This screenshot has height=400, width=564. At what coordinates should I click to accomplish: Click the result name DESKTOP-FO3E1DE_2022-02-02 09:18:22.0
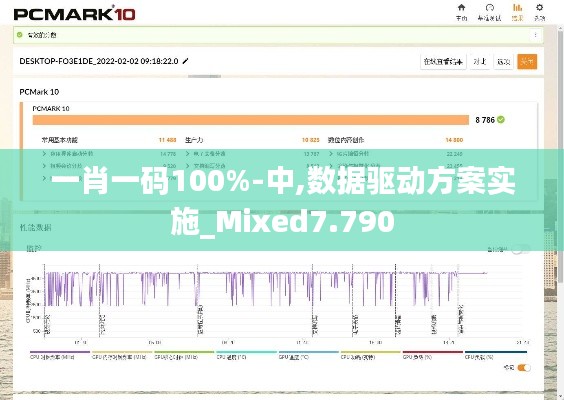click(99, 61)
